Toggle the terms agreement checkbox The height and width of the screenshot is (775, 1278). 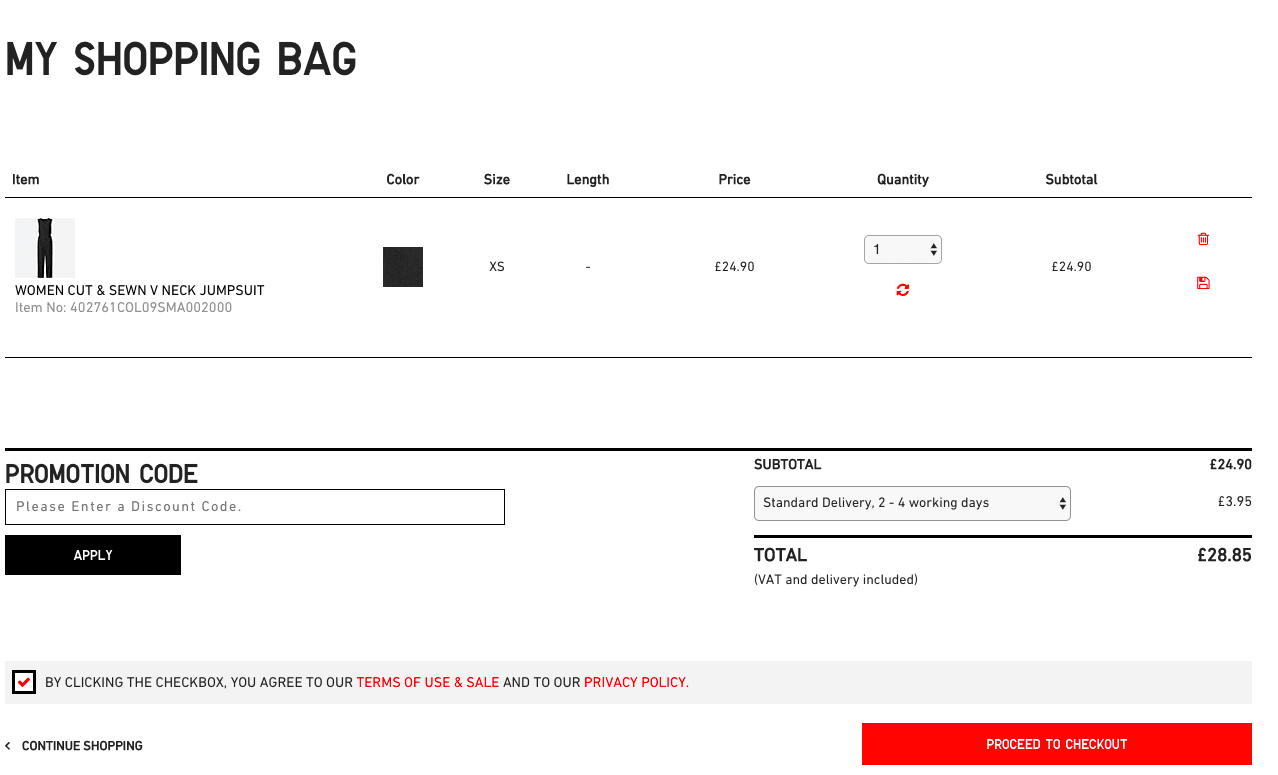coord(24,682)
